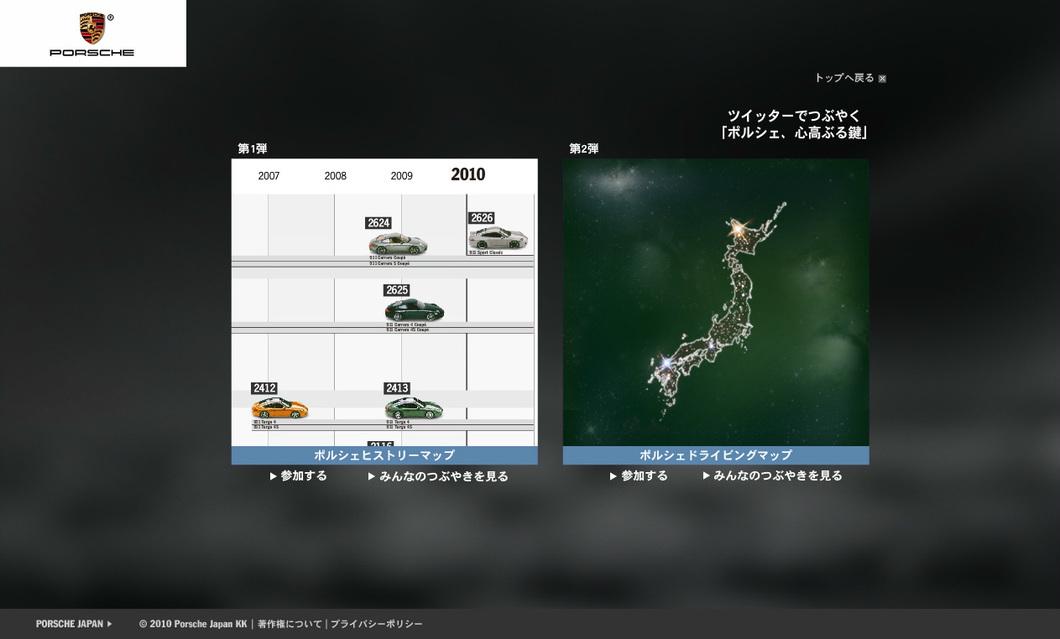Open ポルシェヒストリーマップ title bar

(x=384, y=455)
